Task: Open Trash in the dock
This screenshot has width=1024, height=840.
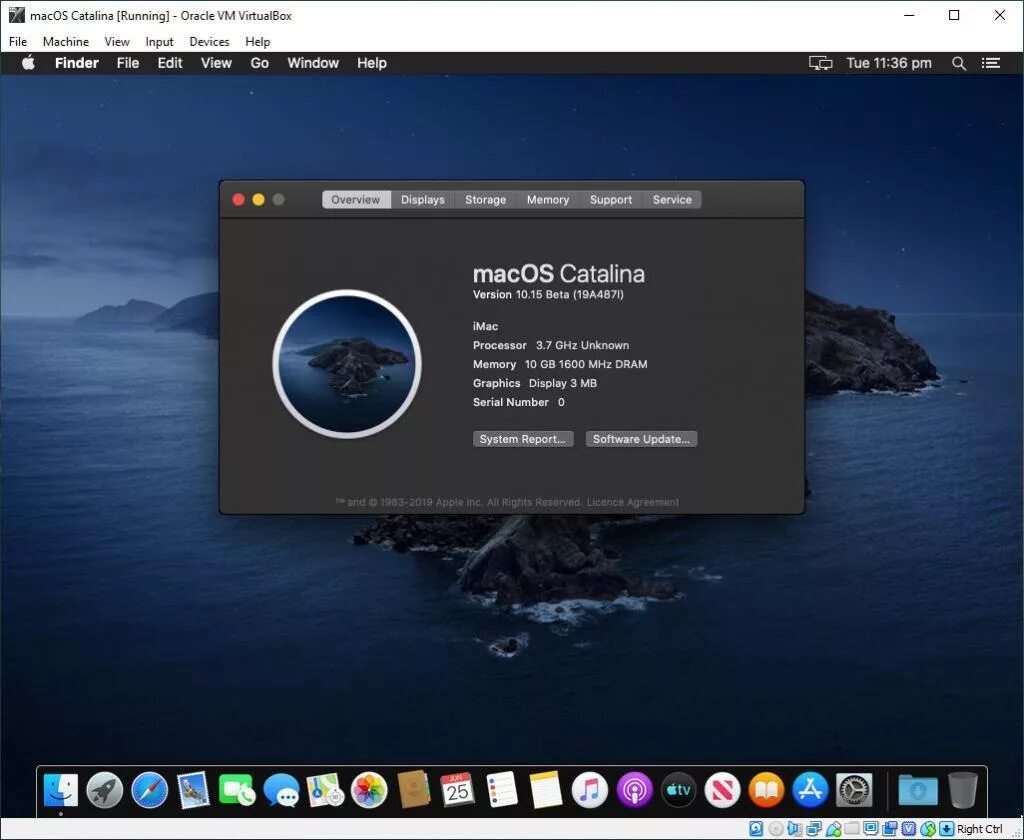Action: 963,790
